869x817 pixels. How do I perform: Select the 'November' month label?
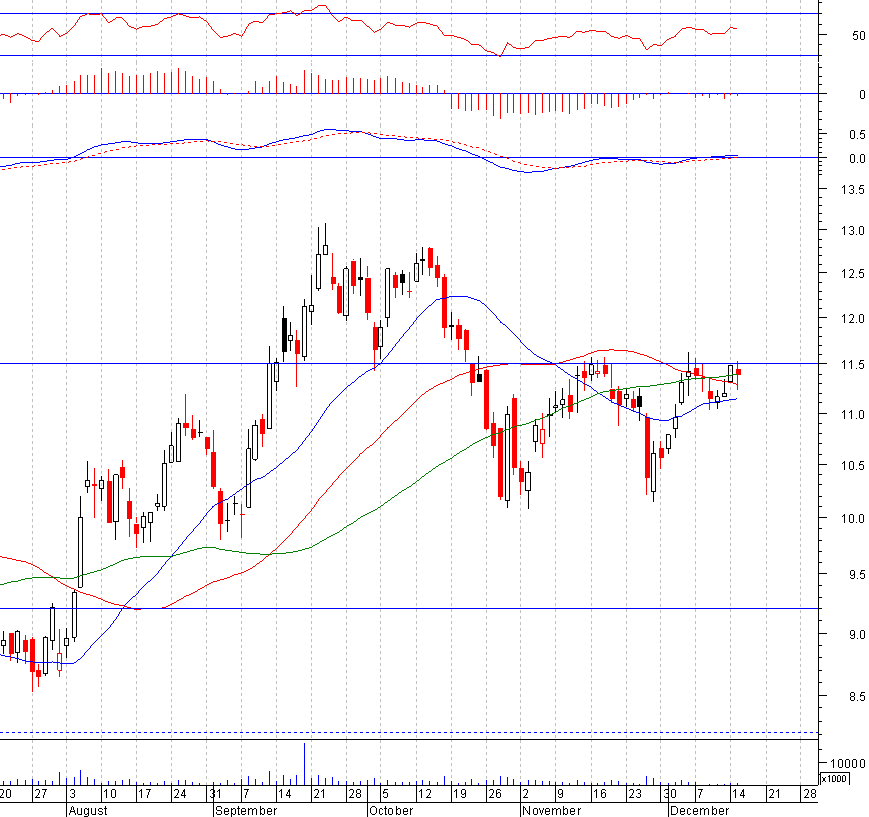[552, 810]
